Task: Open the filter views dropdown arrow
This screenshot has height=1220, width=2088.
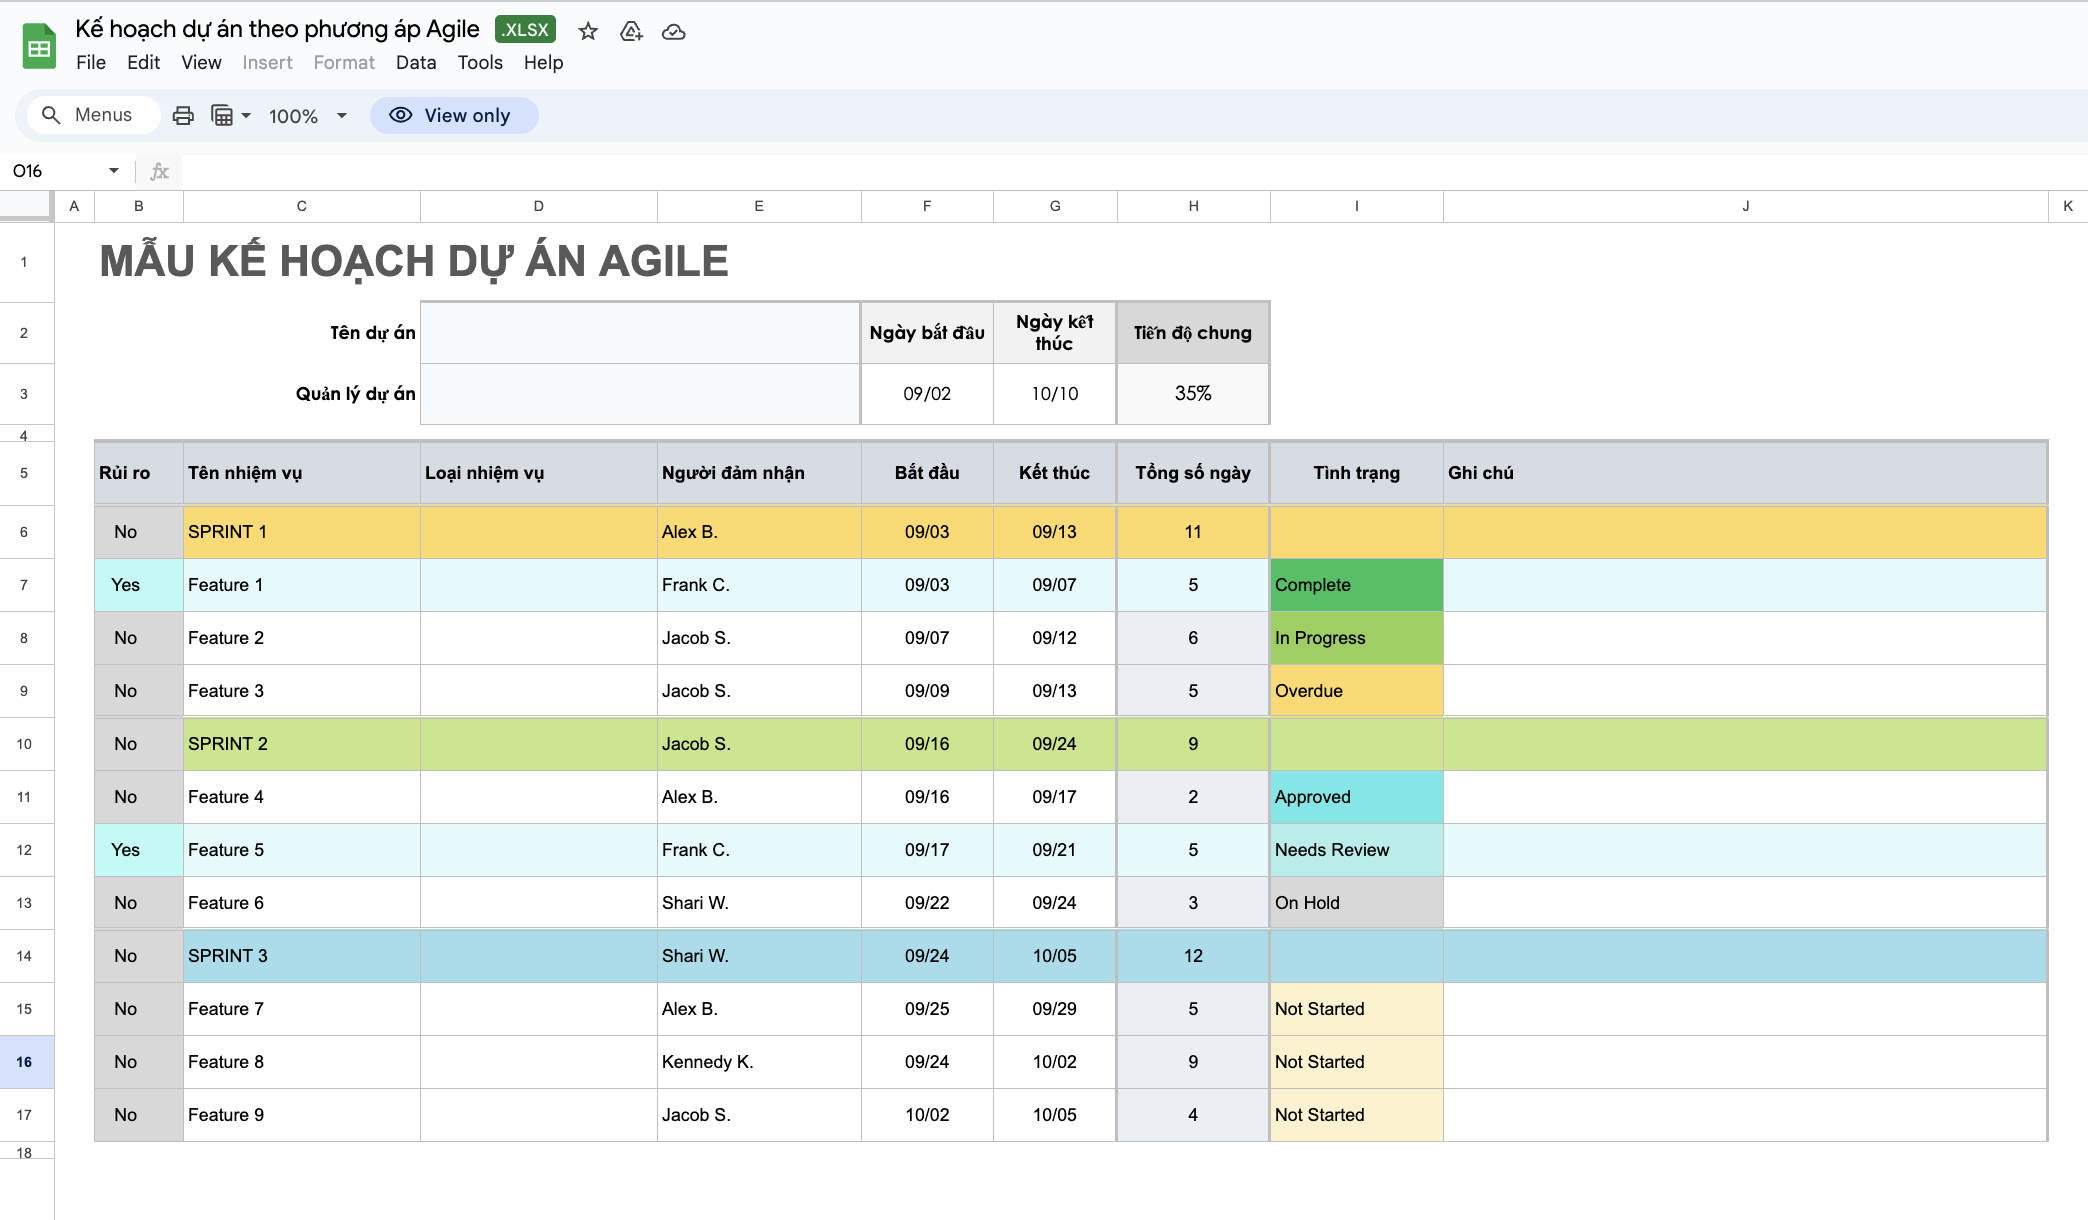Action: coord(246,116)
